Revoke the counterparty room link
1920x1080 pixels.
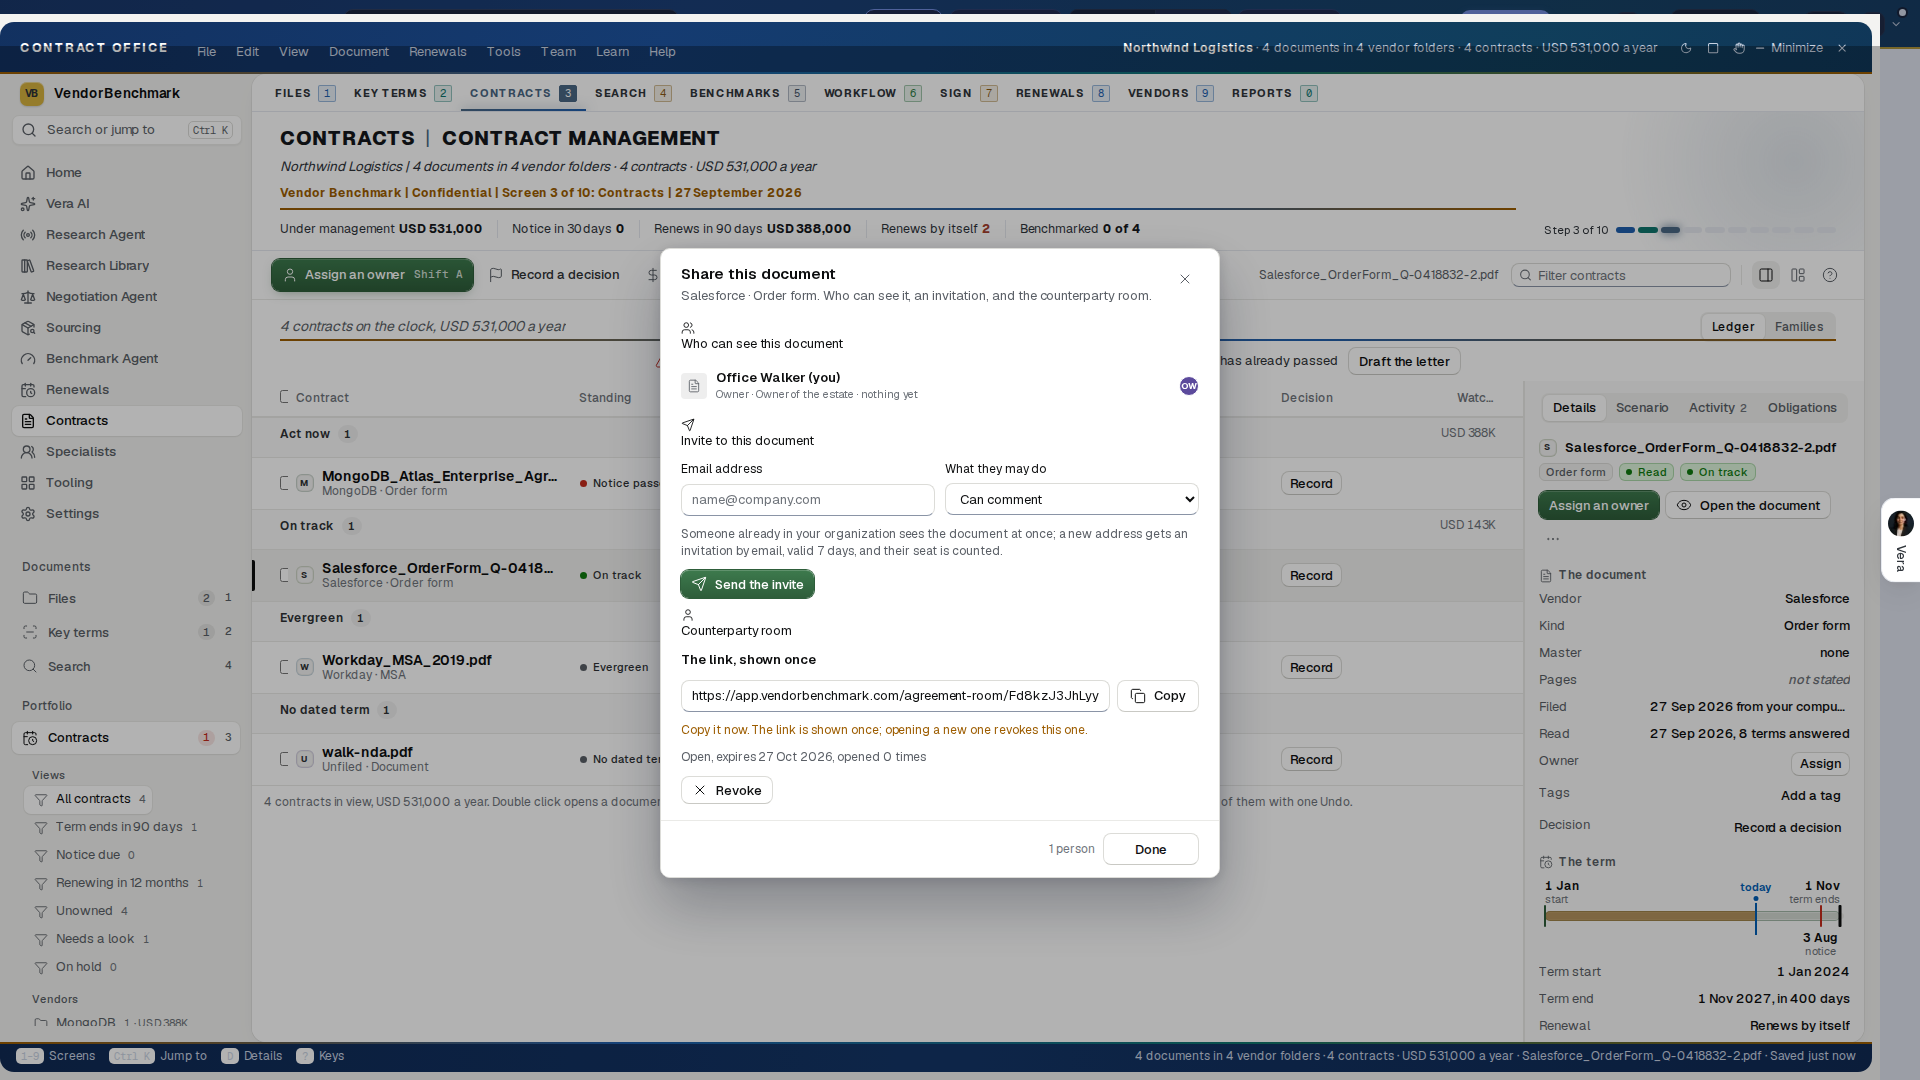point(727,790)
